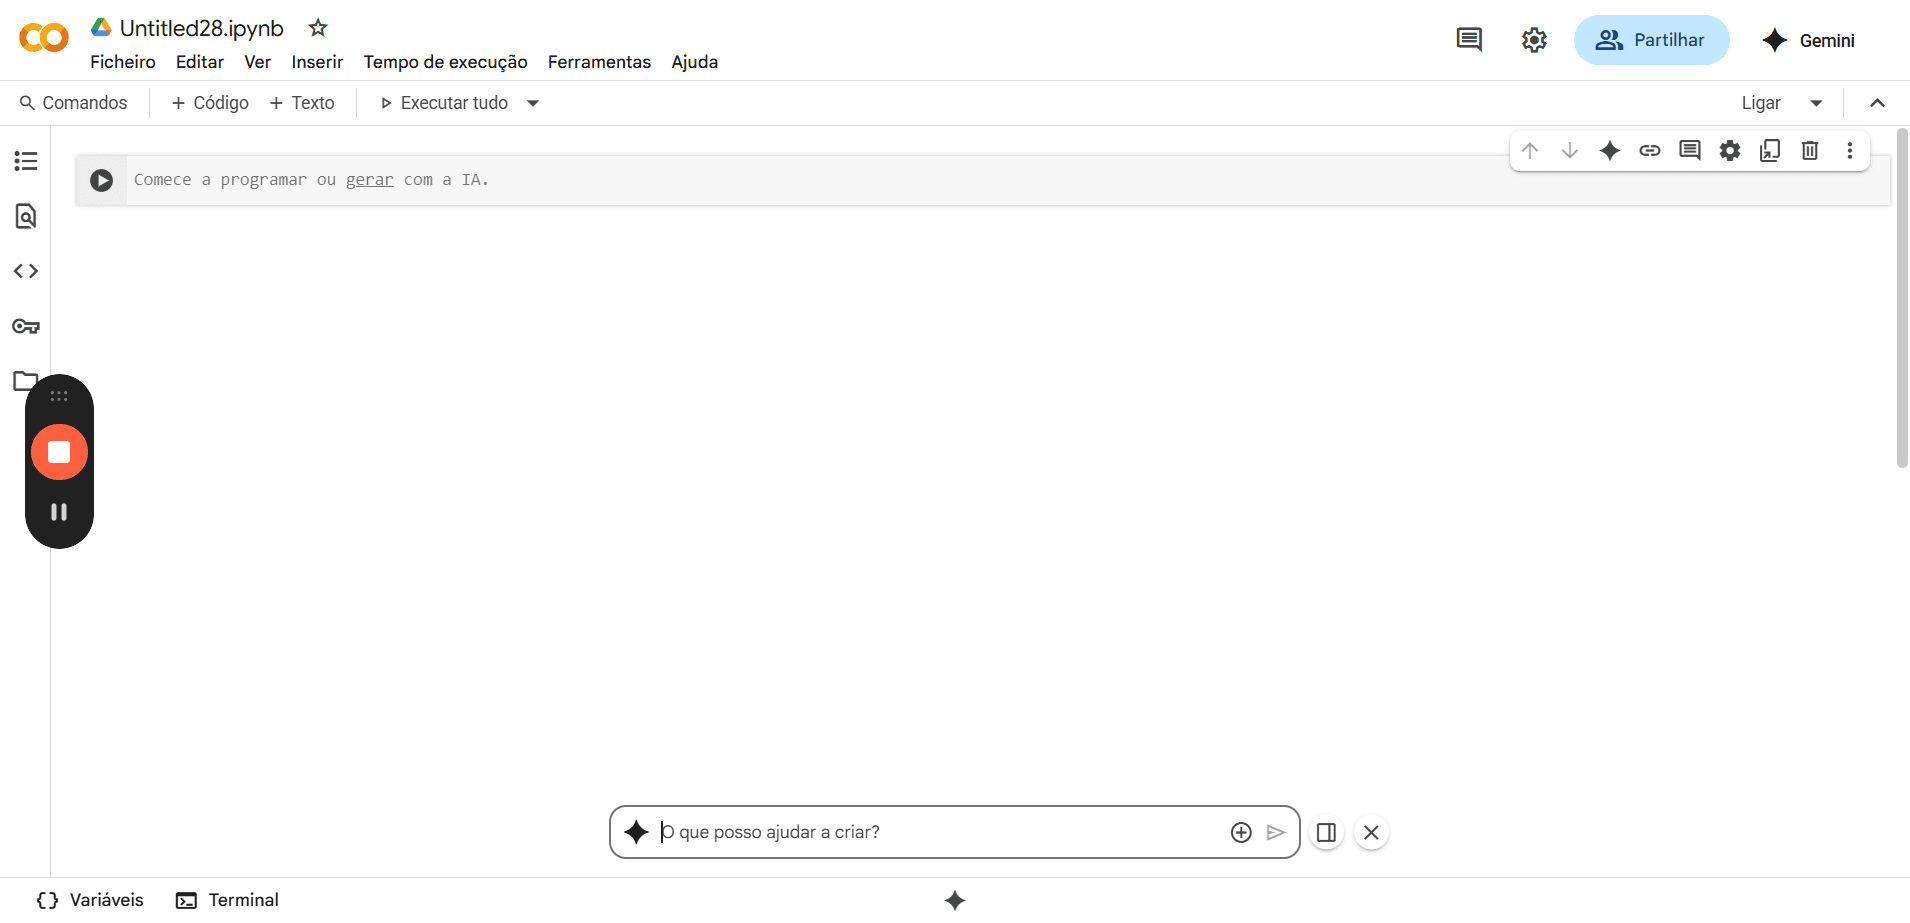
Task: Open the find and replace sidebar icon
Action: [26, 216]
